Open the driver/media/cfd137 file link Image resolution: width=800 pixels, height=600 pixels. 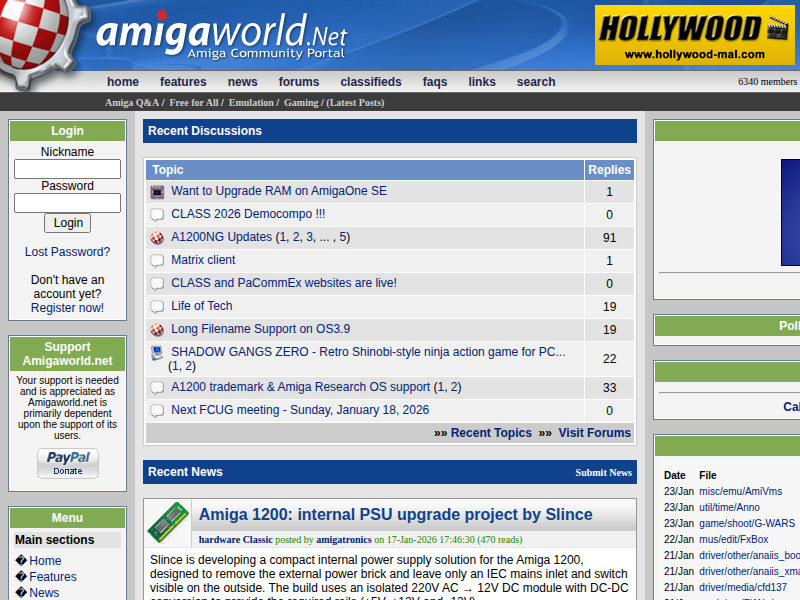(743, 587)
